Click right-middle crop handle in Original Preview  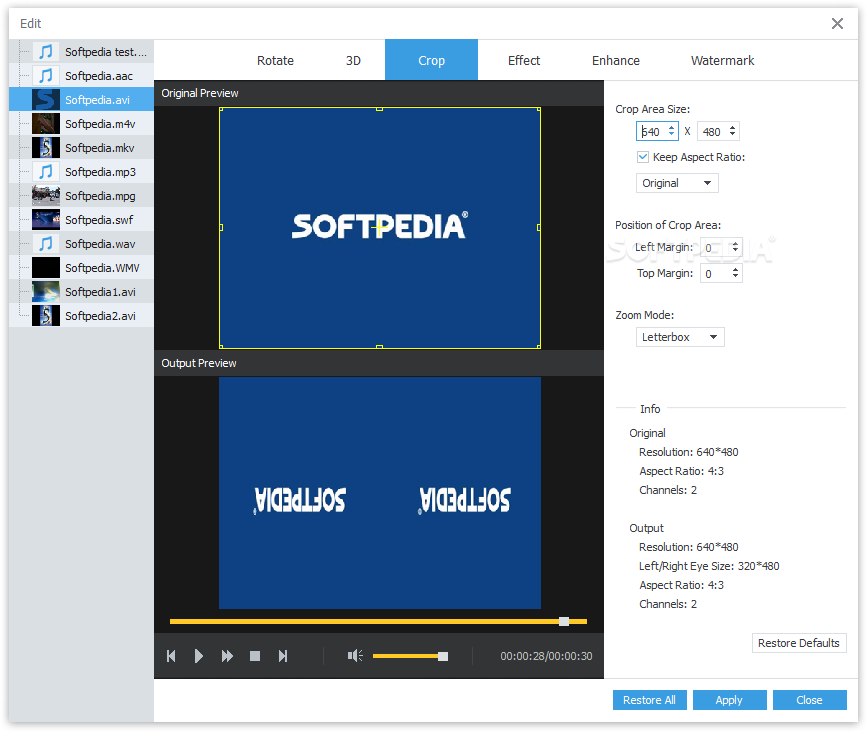(x=539, y=227)
